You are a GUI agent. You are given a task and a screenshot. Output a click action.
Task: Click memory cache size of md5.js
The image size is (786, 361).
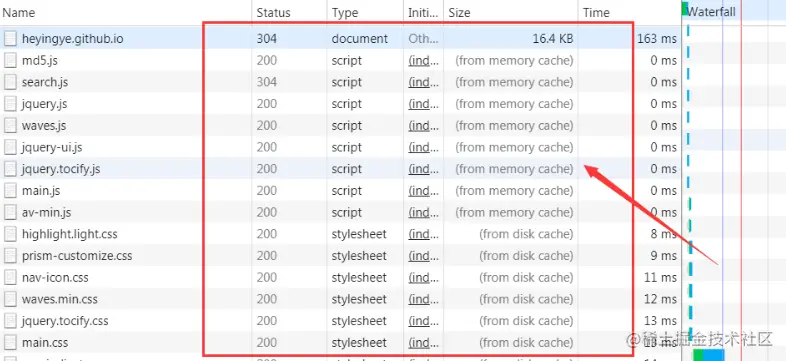(x=514, y=61)
